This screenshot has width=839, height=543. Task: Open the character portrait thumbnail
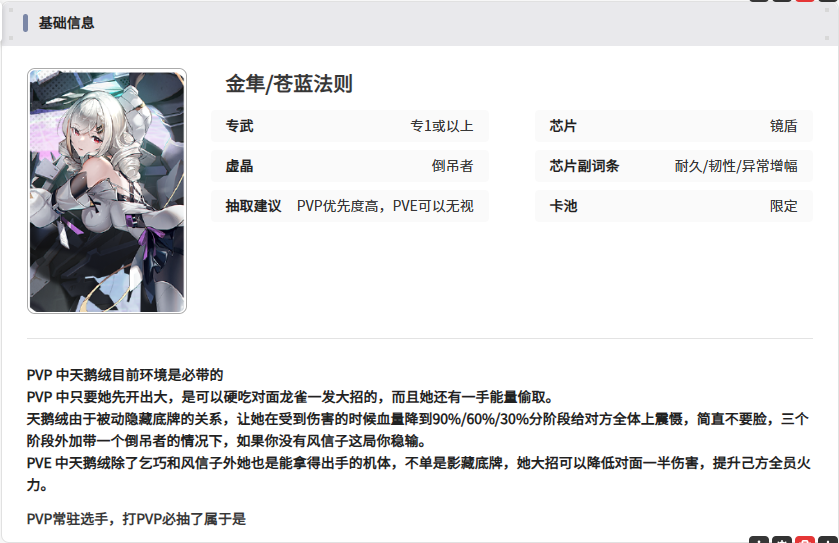point(107,191)
